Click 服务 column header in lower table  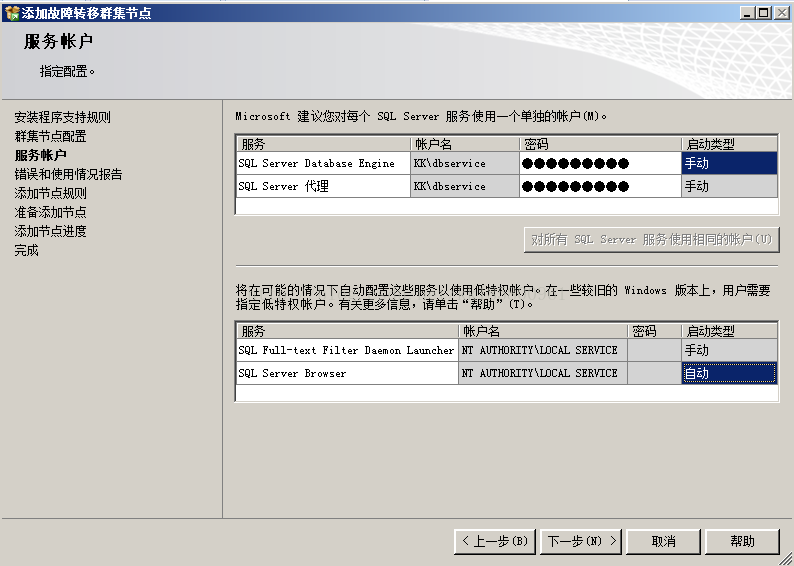[347, 331]
